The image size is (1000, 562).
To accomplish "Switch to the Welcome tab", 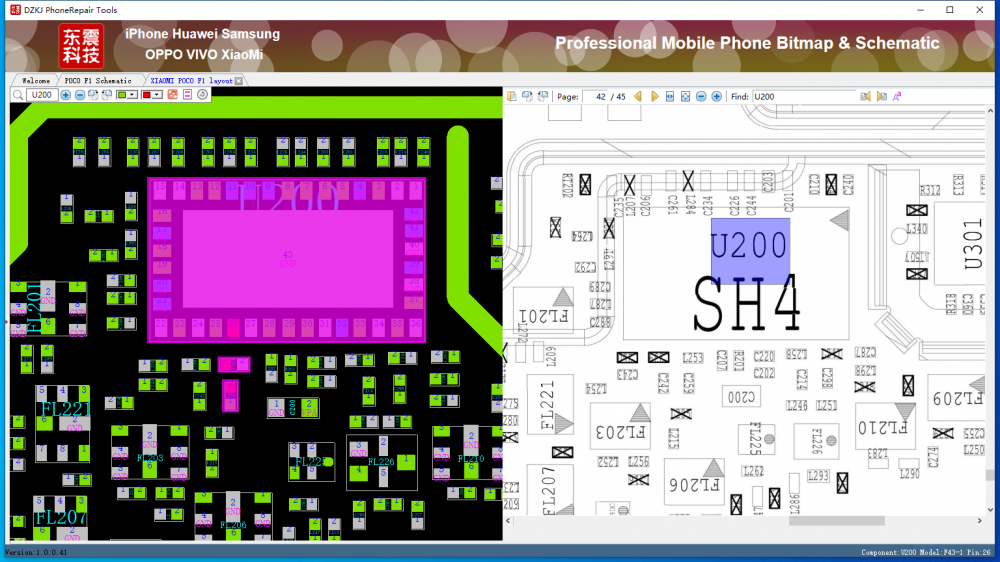I will point(35,80).
